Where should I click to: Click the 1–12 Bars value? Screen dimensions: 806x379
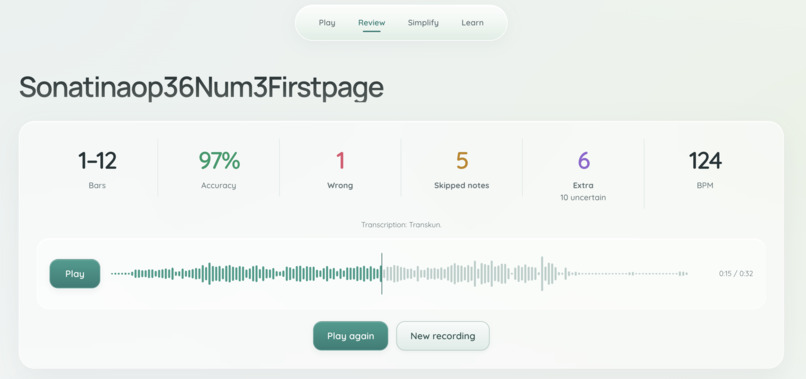[97, 161]
